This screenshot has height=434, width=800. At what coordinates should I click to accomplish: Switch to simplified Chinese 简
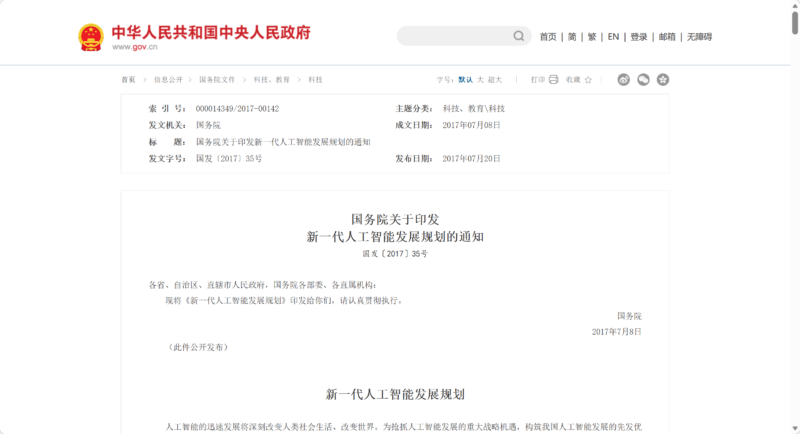572,37
